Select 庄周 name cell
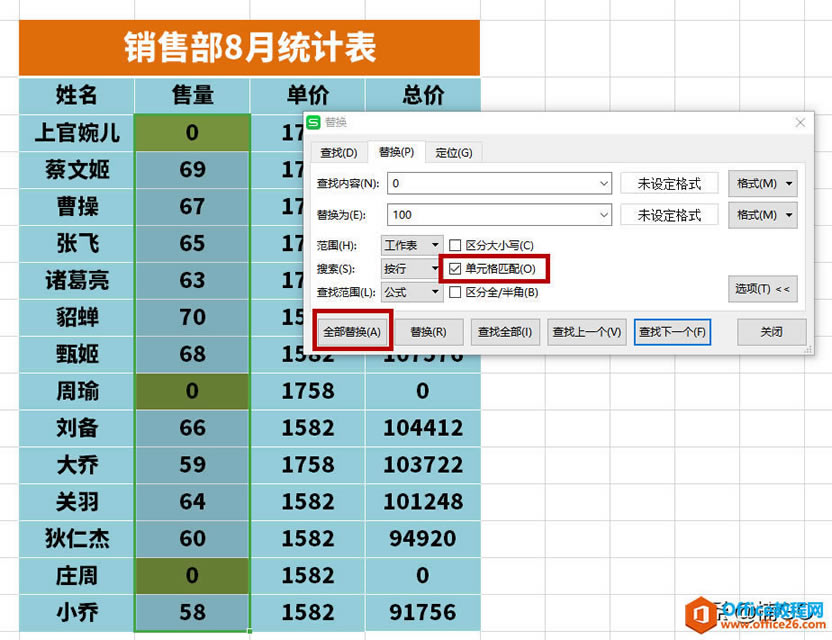 (76, 575)
